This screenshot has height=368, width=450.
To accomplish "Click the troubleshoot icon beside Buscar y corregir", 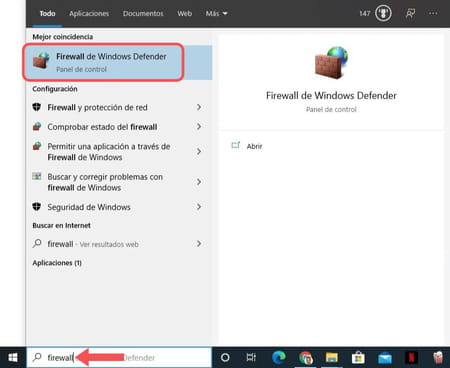I will tap(37, 176).
